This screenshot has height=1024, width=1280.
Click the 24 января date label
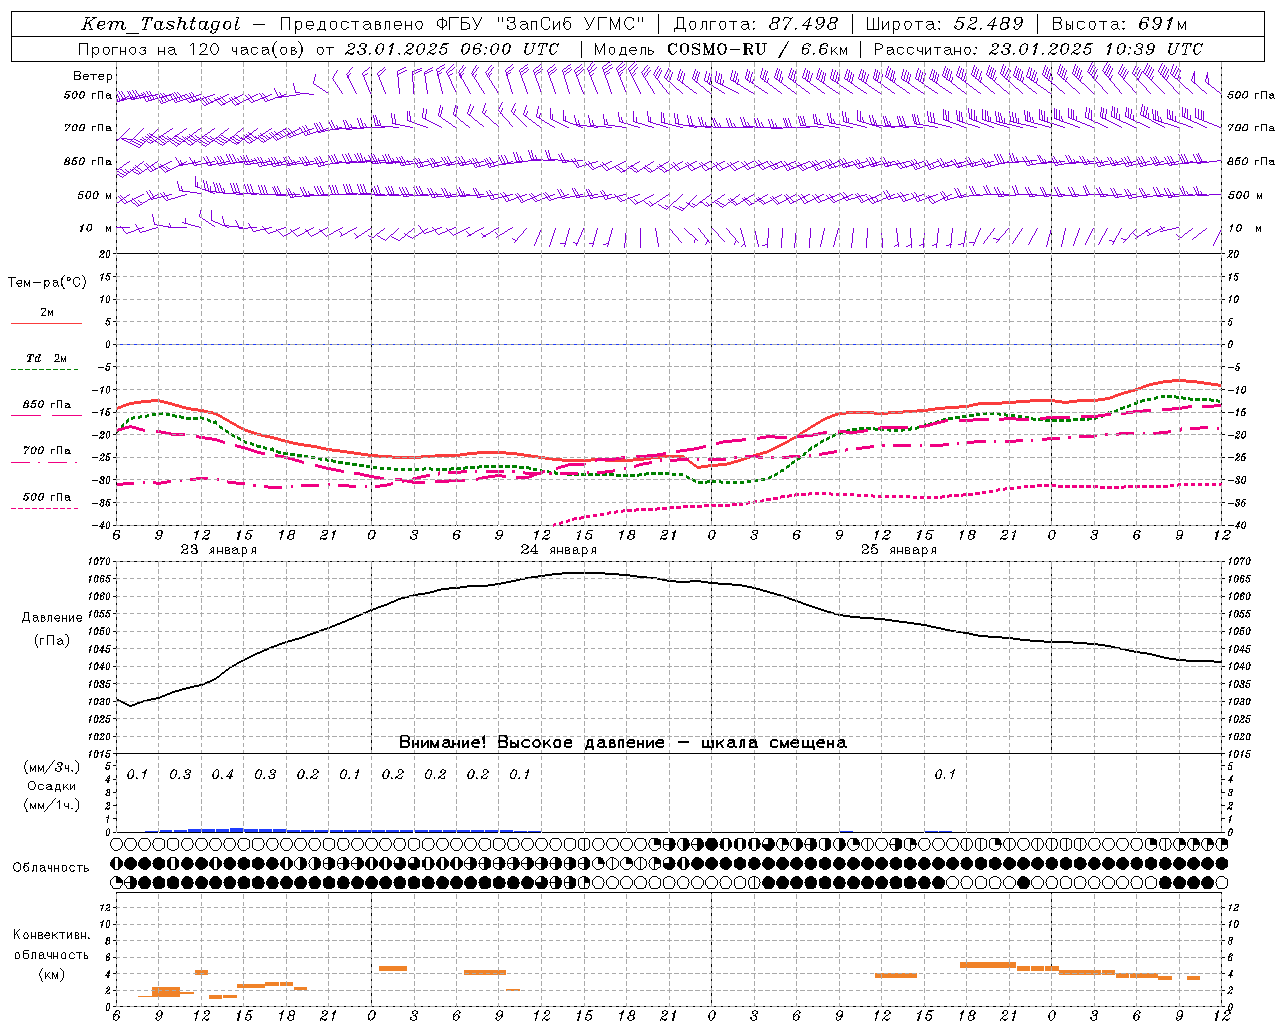tap(558, 550)
